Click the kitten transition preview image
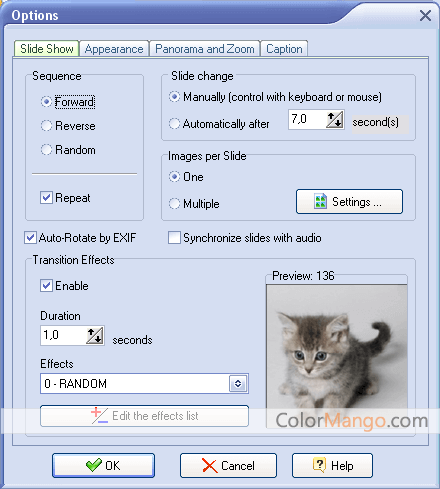The image size is (440, 489). [x=337, y=355]
